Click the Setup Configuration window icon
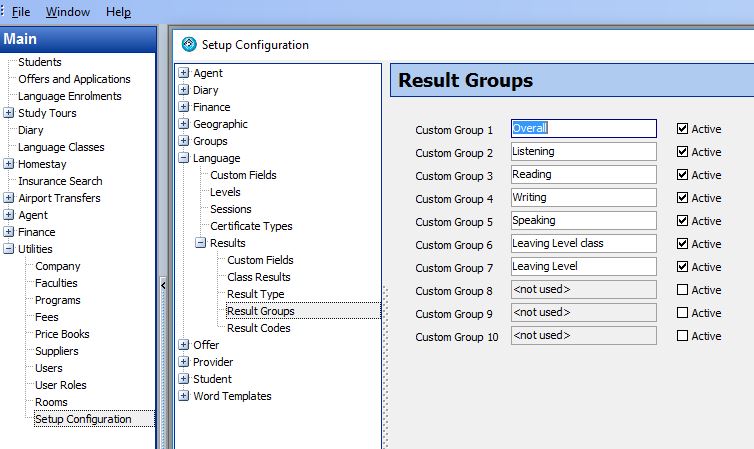 click(187, 44)
